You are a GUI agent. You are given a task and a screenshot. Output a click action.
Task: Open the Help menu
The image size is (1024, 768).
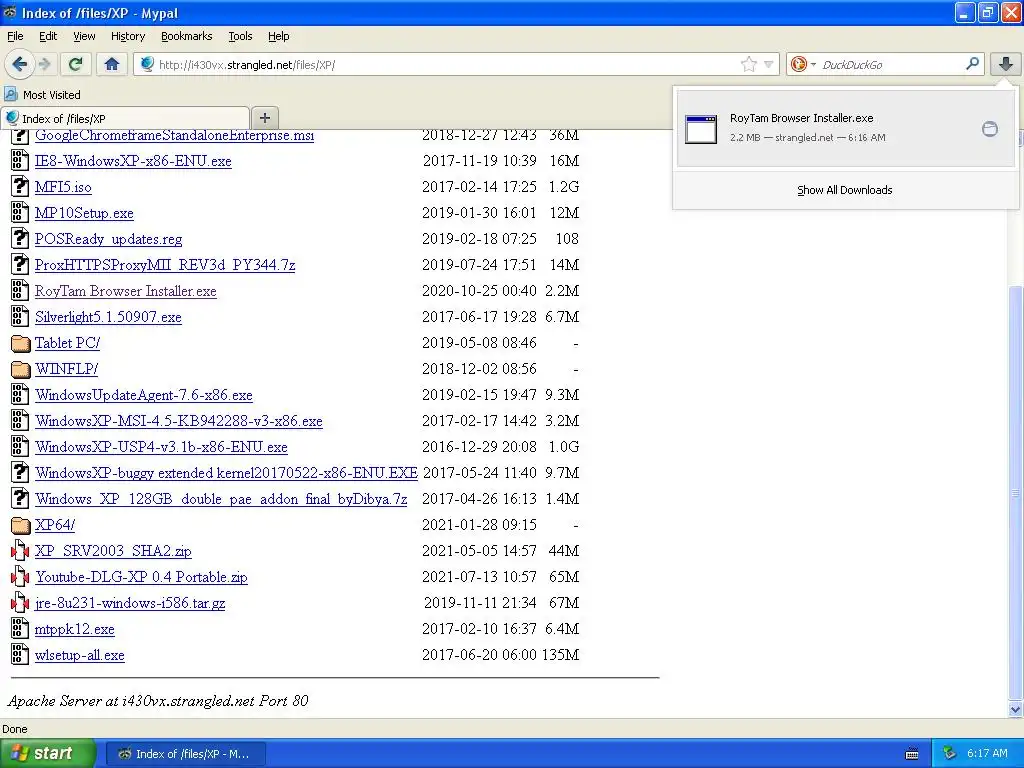tap(278, 36)
